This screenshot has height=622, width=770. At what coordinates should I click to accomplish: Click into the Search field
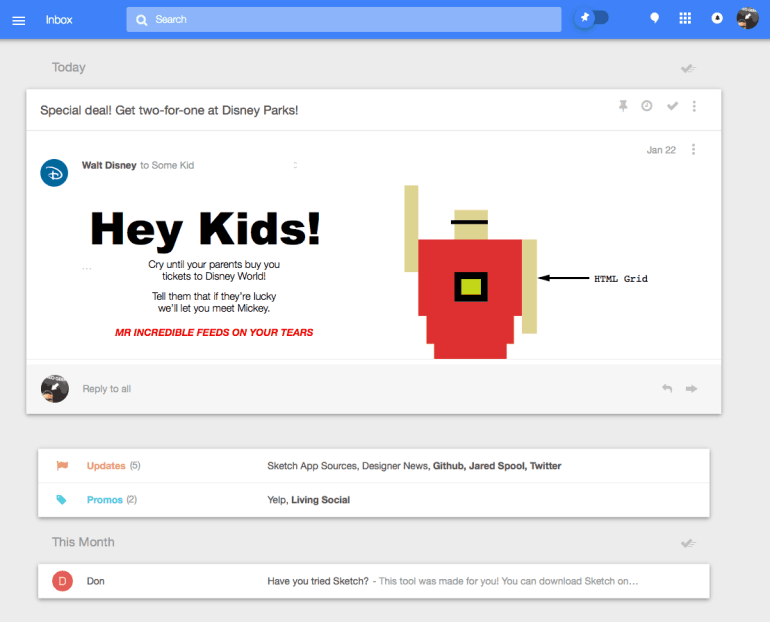tap(344, 20)
